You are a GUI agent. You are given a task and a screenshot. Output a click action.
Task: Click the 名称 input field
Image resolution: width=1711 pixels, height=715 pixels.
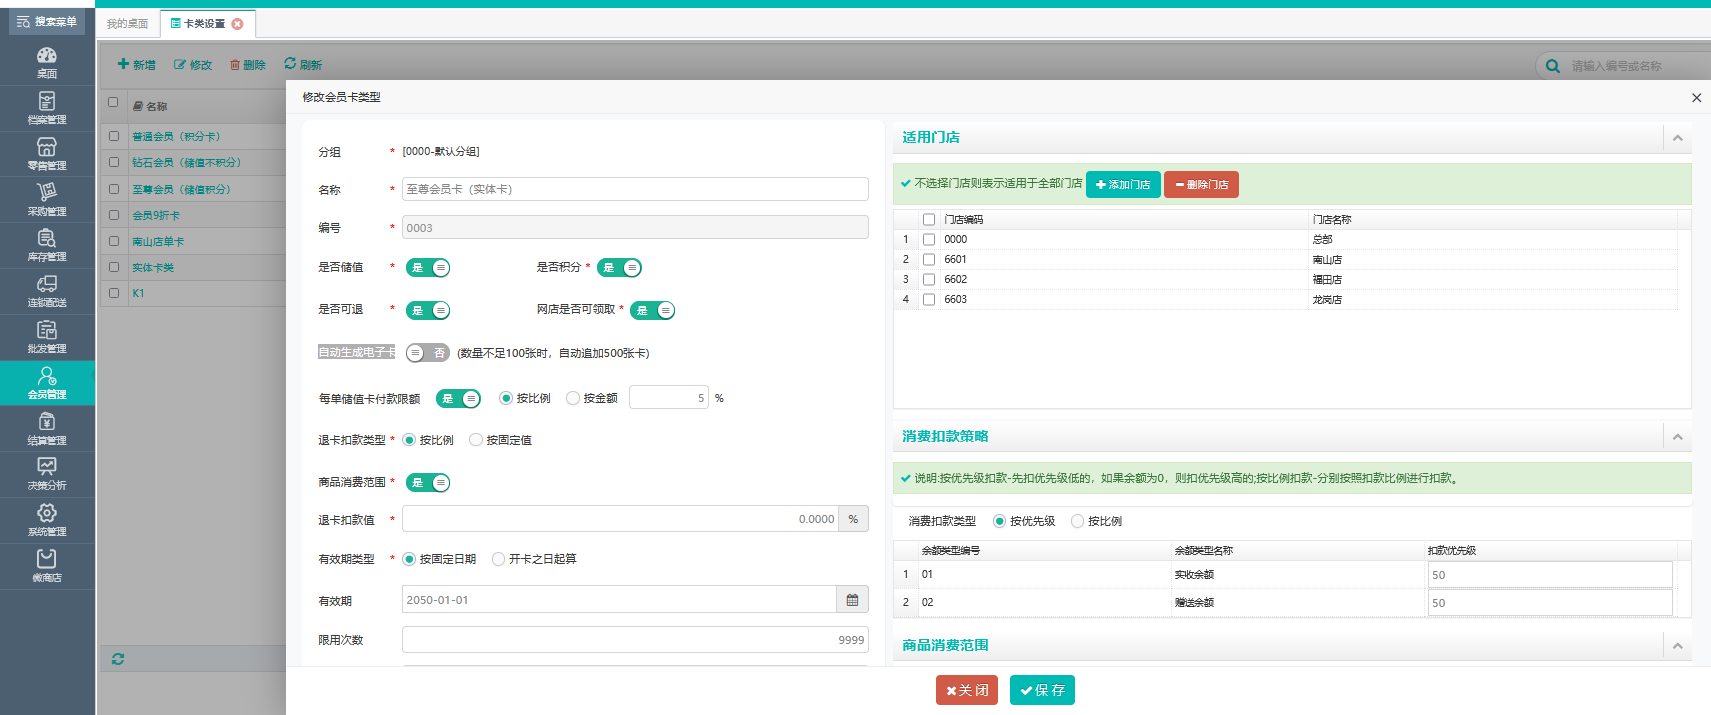coord(635,189)
